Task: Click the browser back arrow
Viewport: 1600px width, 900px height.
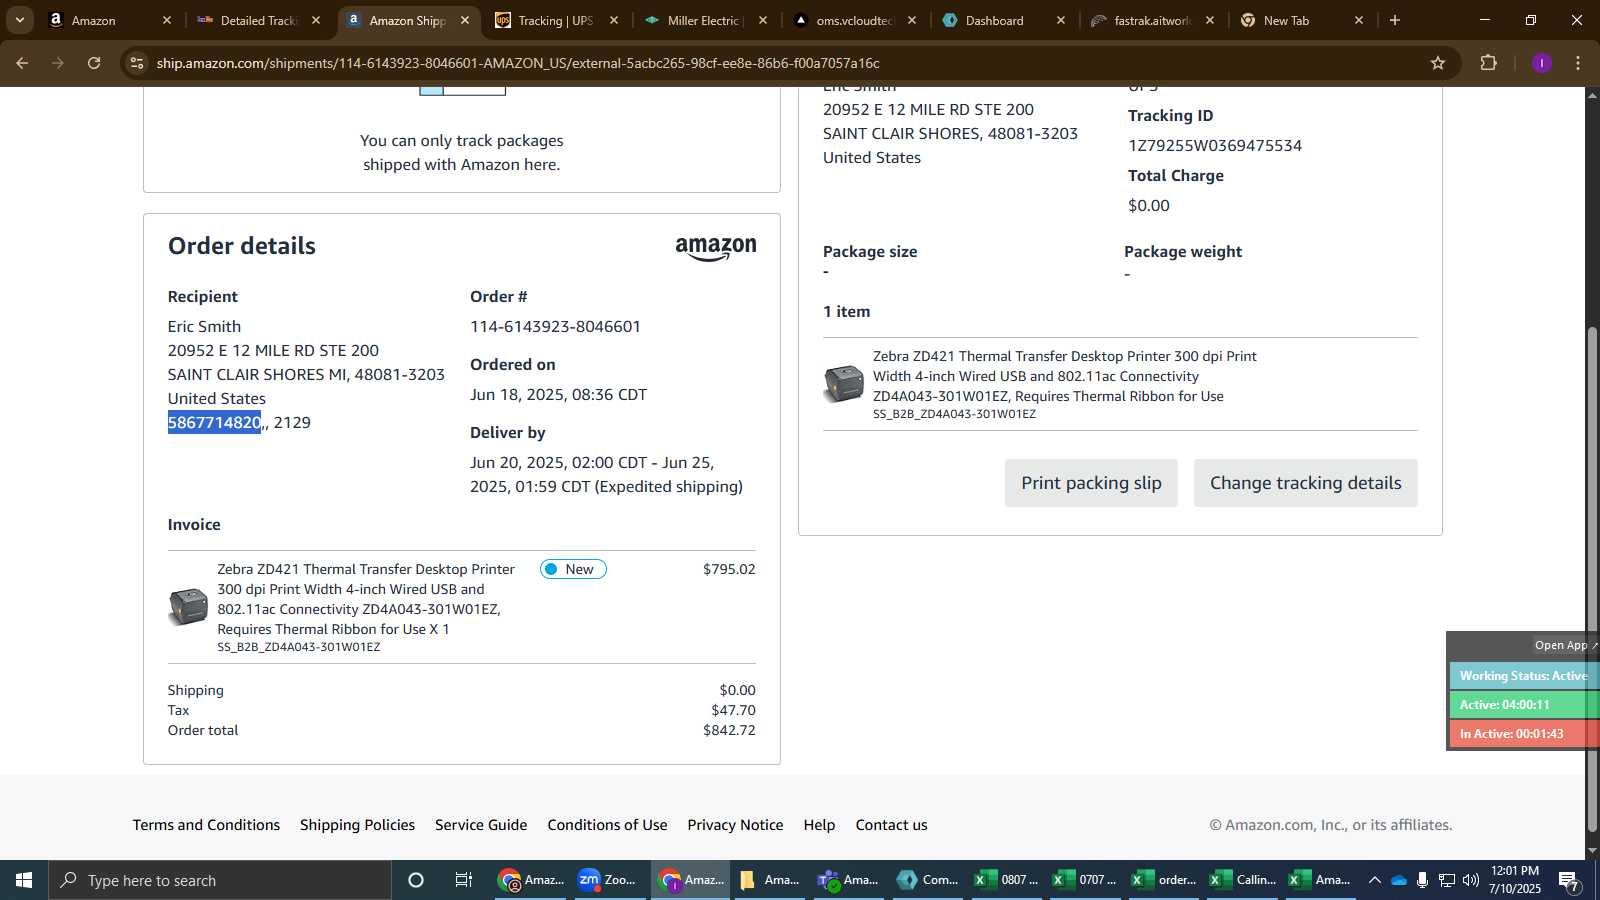Action: pyautogui.click(x=22, y=63)
